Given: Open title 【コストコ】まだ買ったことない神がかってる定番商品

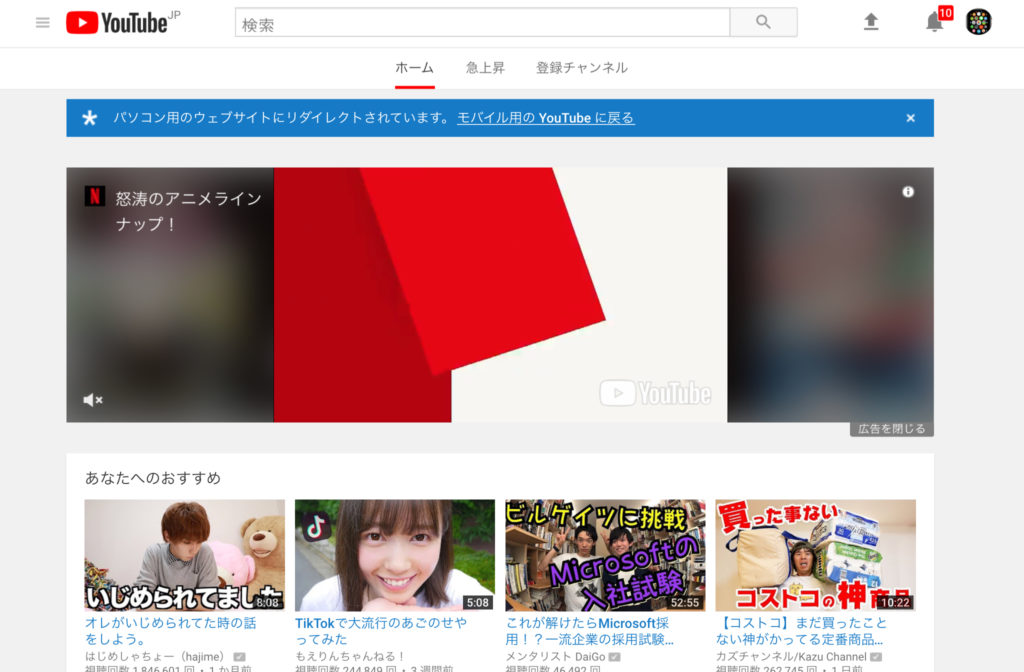Looking at the screenshot, I should (x=801, y=631).
